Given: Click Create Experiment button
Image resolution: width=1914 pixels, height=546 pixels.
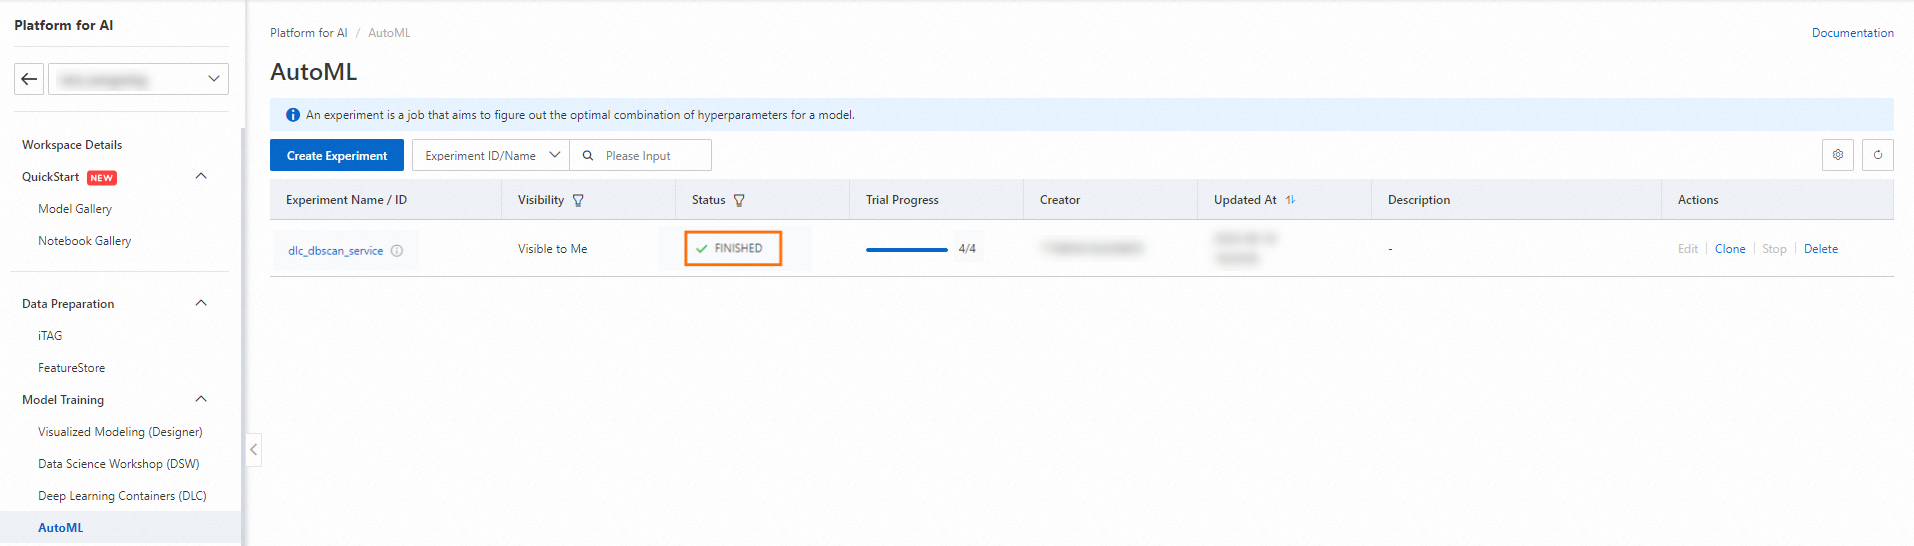Looking at the screenshot, I should click(x=337, y=155).
